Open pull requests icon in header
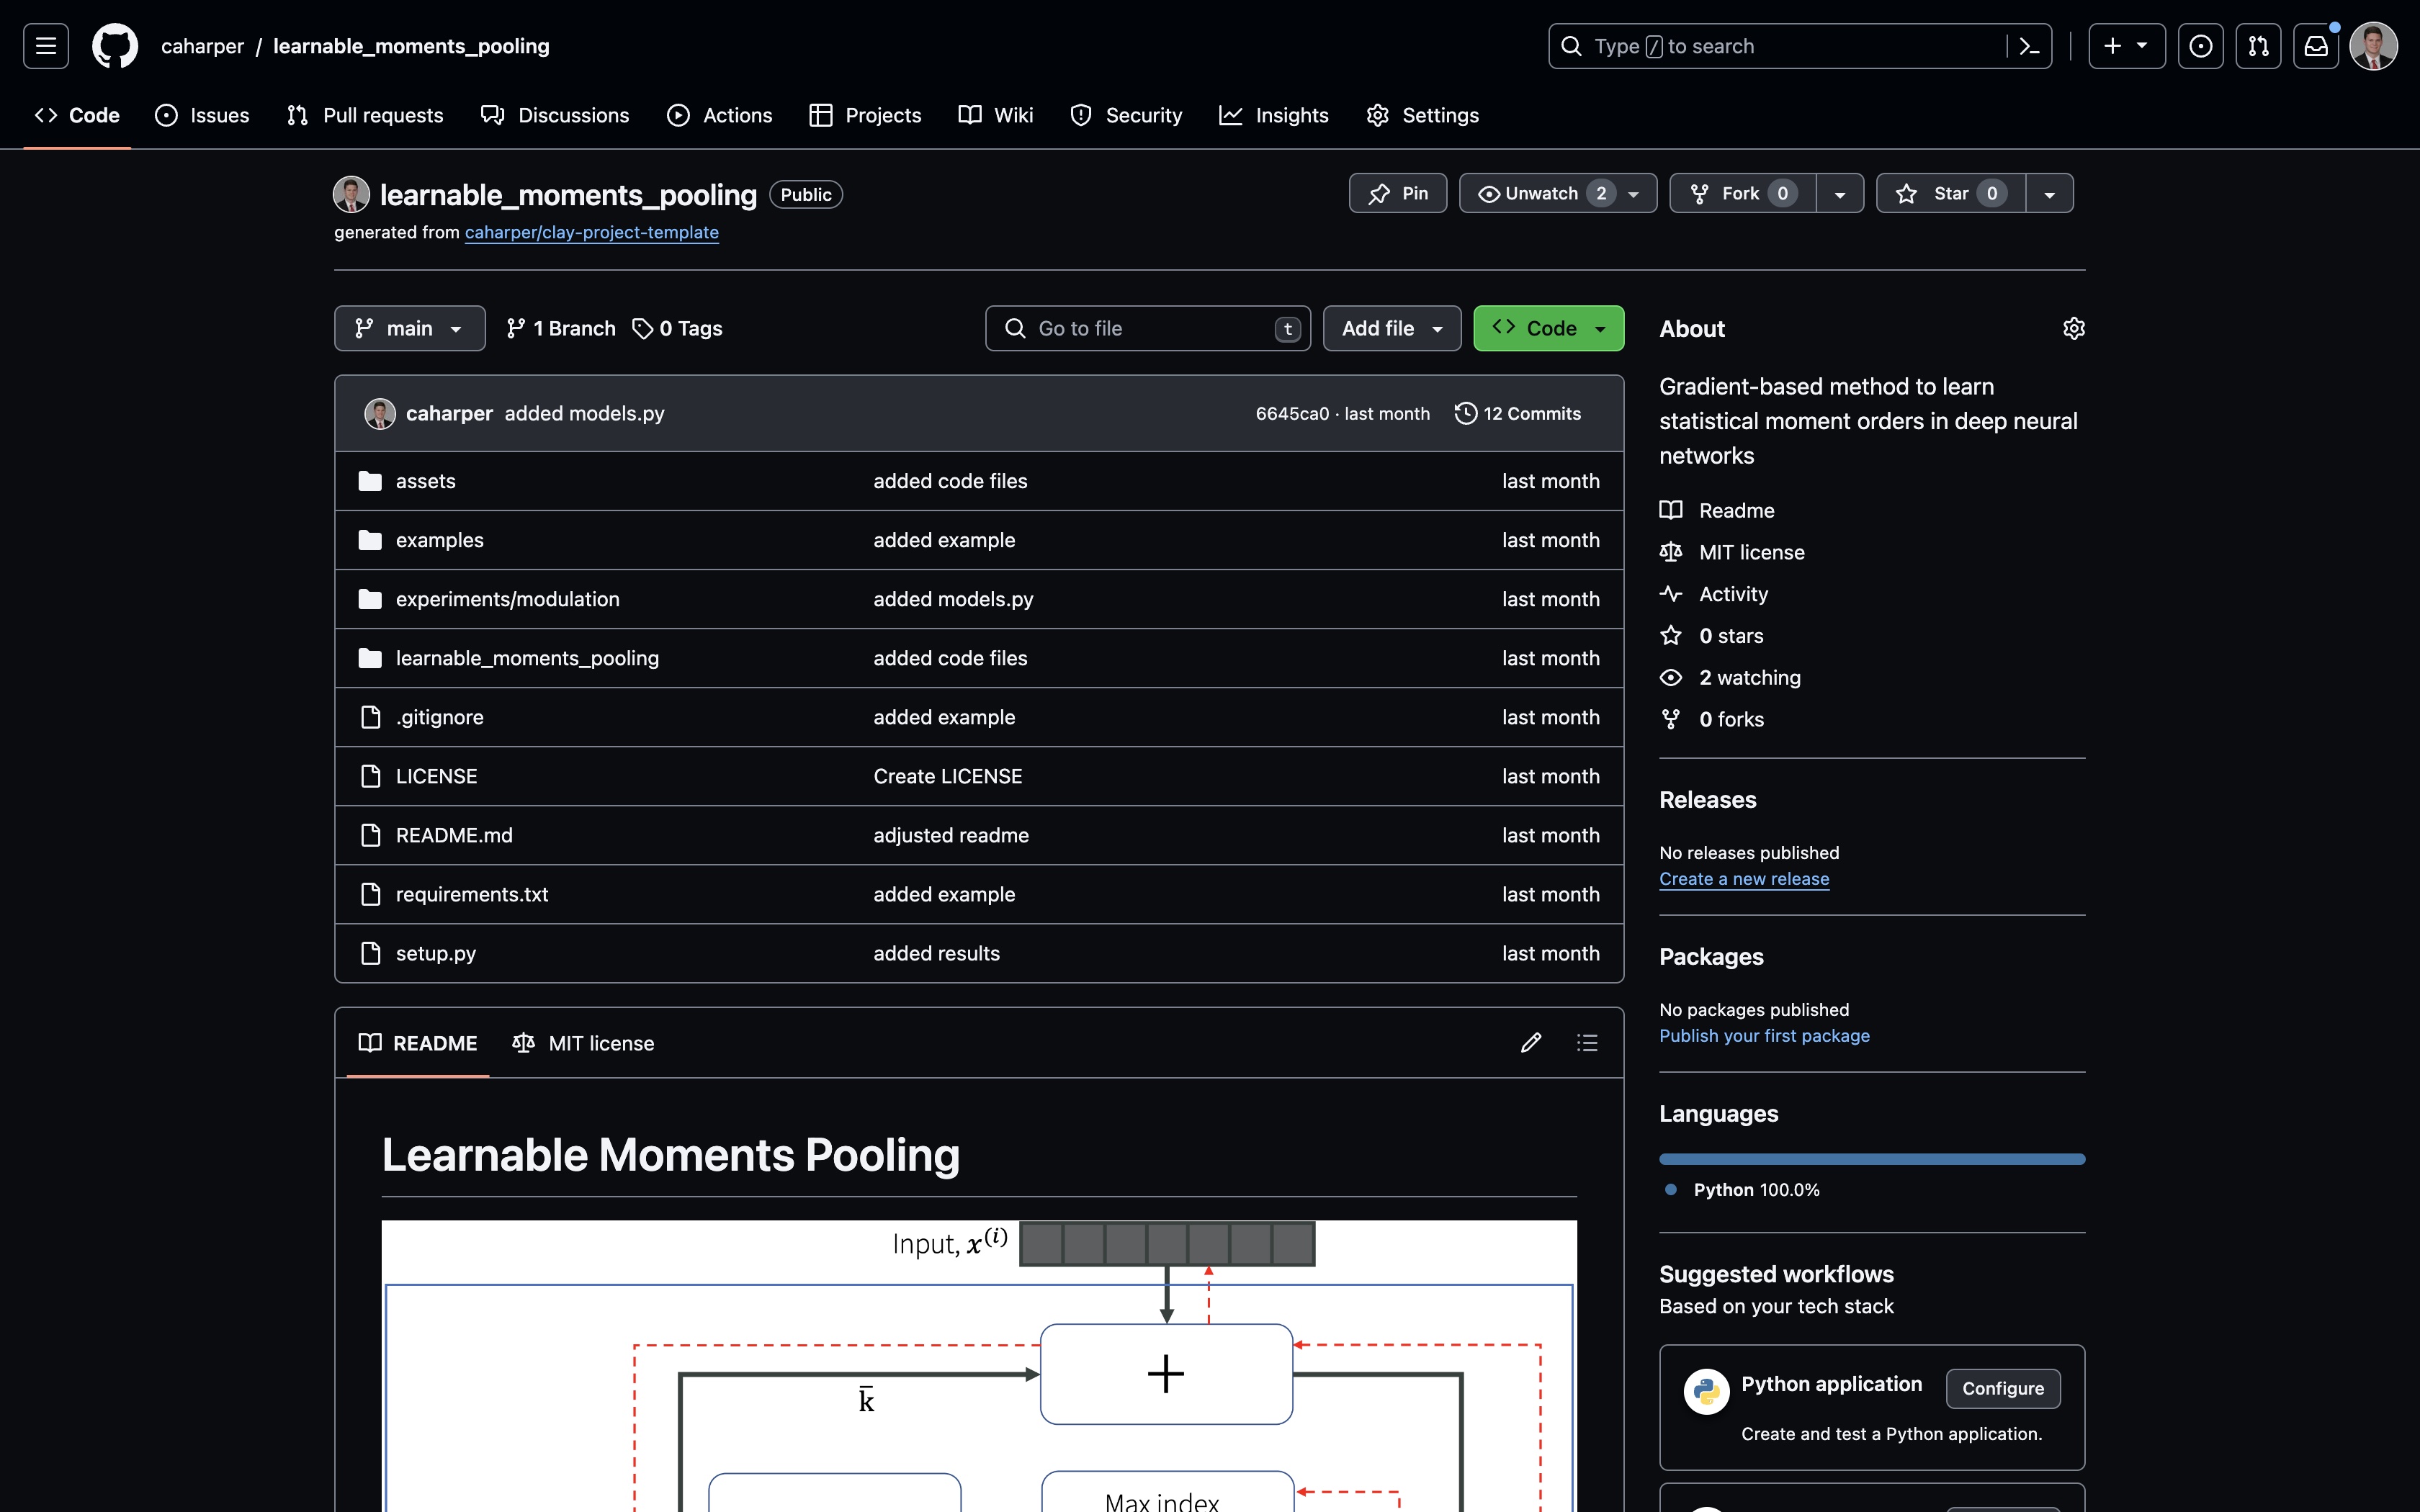Image resolution: width=2420 pixels, height=1512 pixels. point(2258,46)
